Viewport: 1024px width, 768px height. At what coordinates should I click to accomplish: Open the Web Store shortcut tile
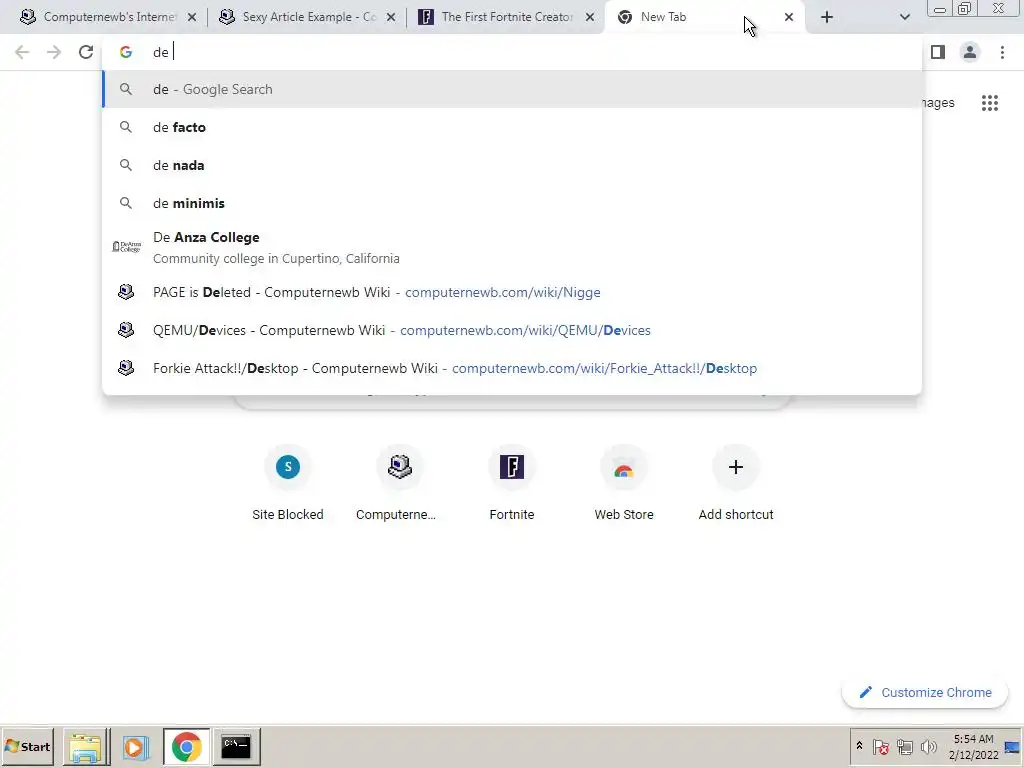click(624, 483)
